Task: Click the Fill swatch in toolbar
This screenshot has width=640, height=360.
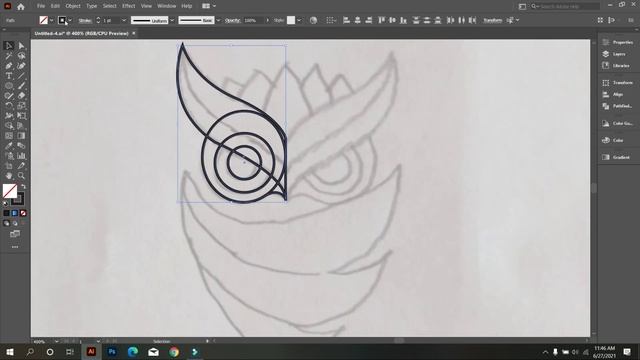Action: point(10,191)
